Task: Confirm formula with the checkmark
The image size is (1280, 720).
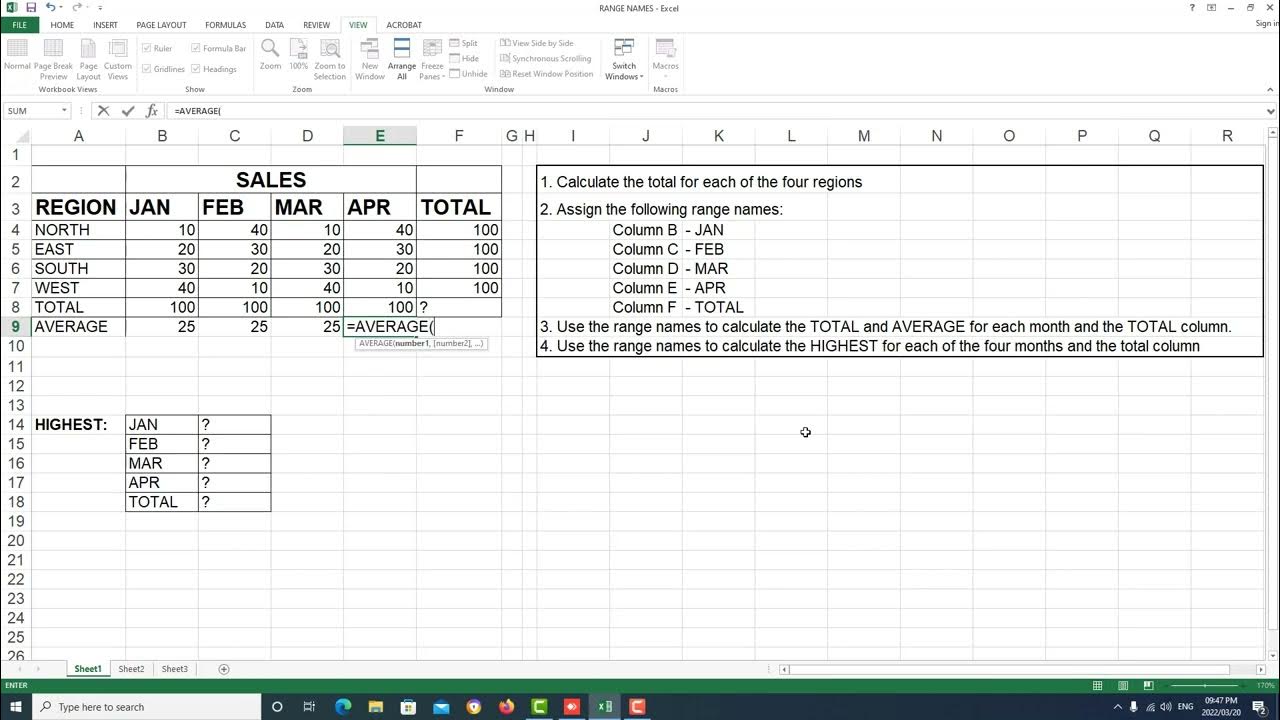Action: (x=127, y=111)
